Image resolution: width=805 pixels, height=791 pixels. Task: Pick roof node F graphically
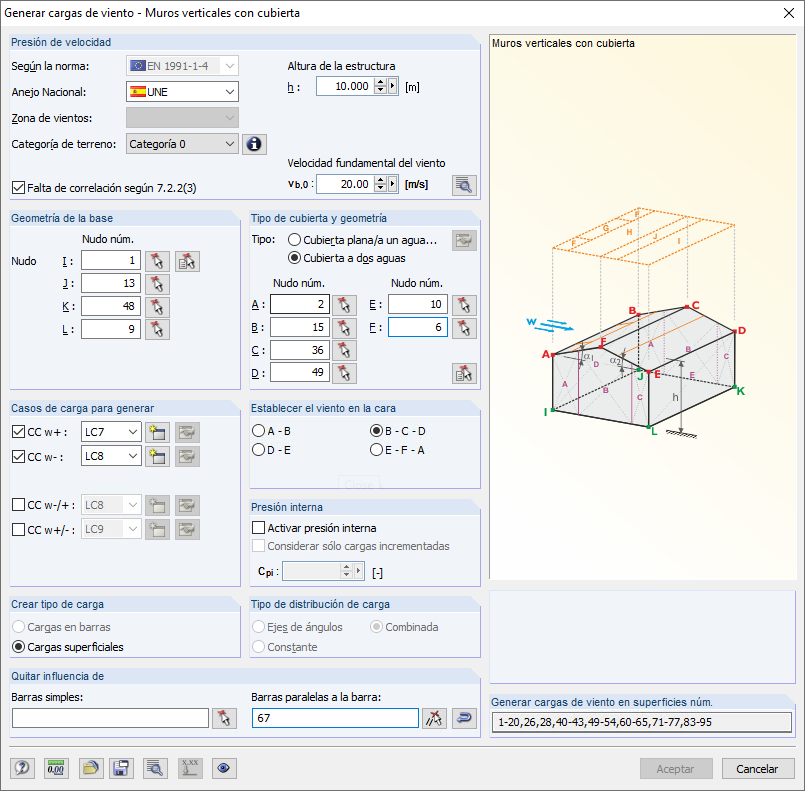(464, 327)
